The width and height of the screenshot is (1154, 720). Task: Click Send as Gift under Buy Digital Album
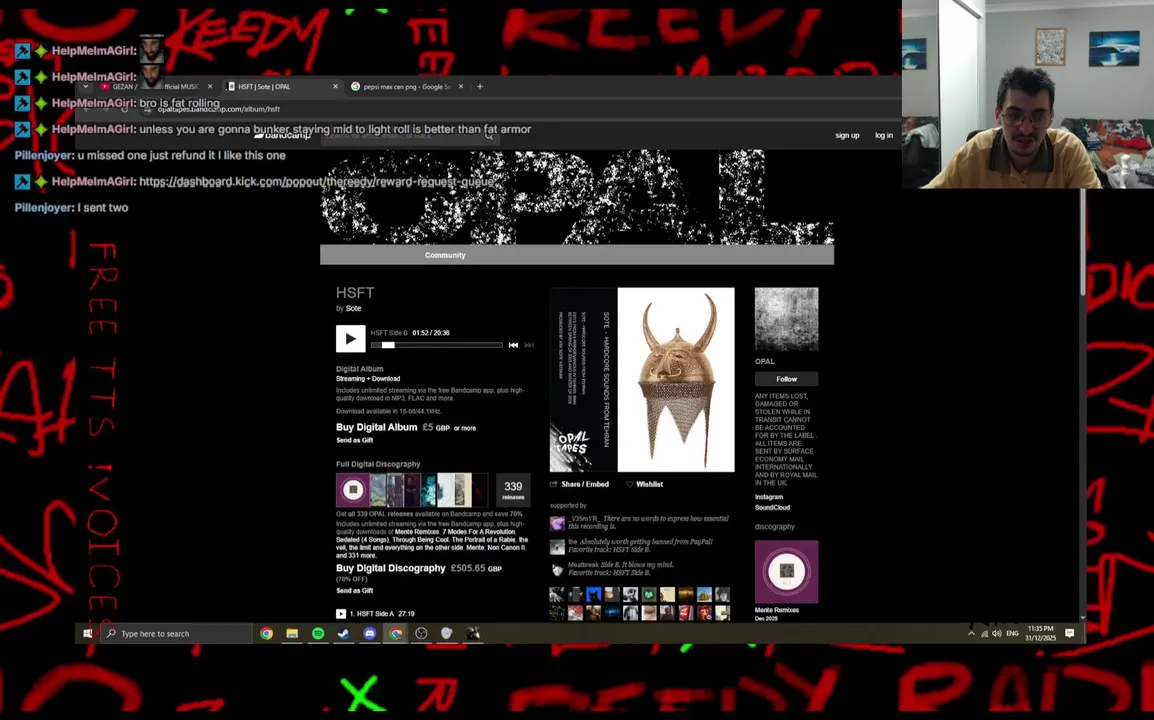point(354,440)
